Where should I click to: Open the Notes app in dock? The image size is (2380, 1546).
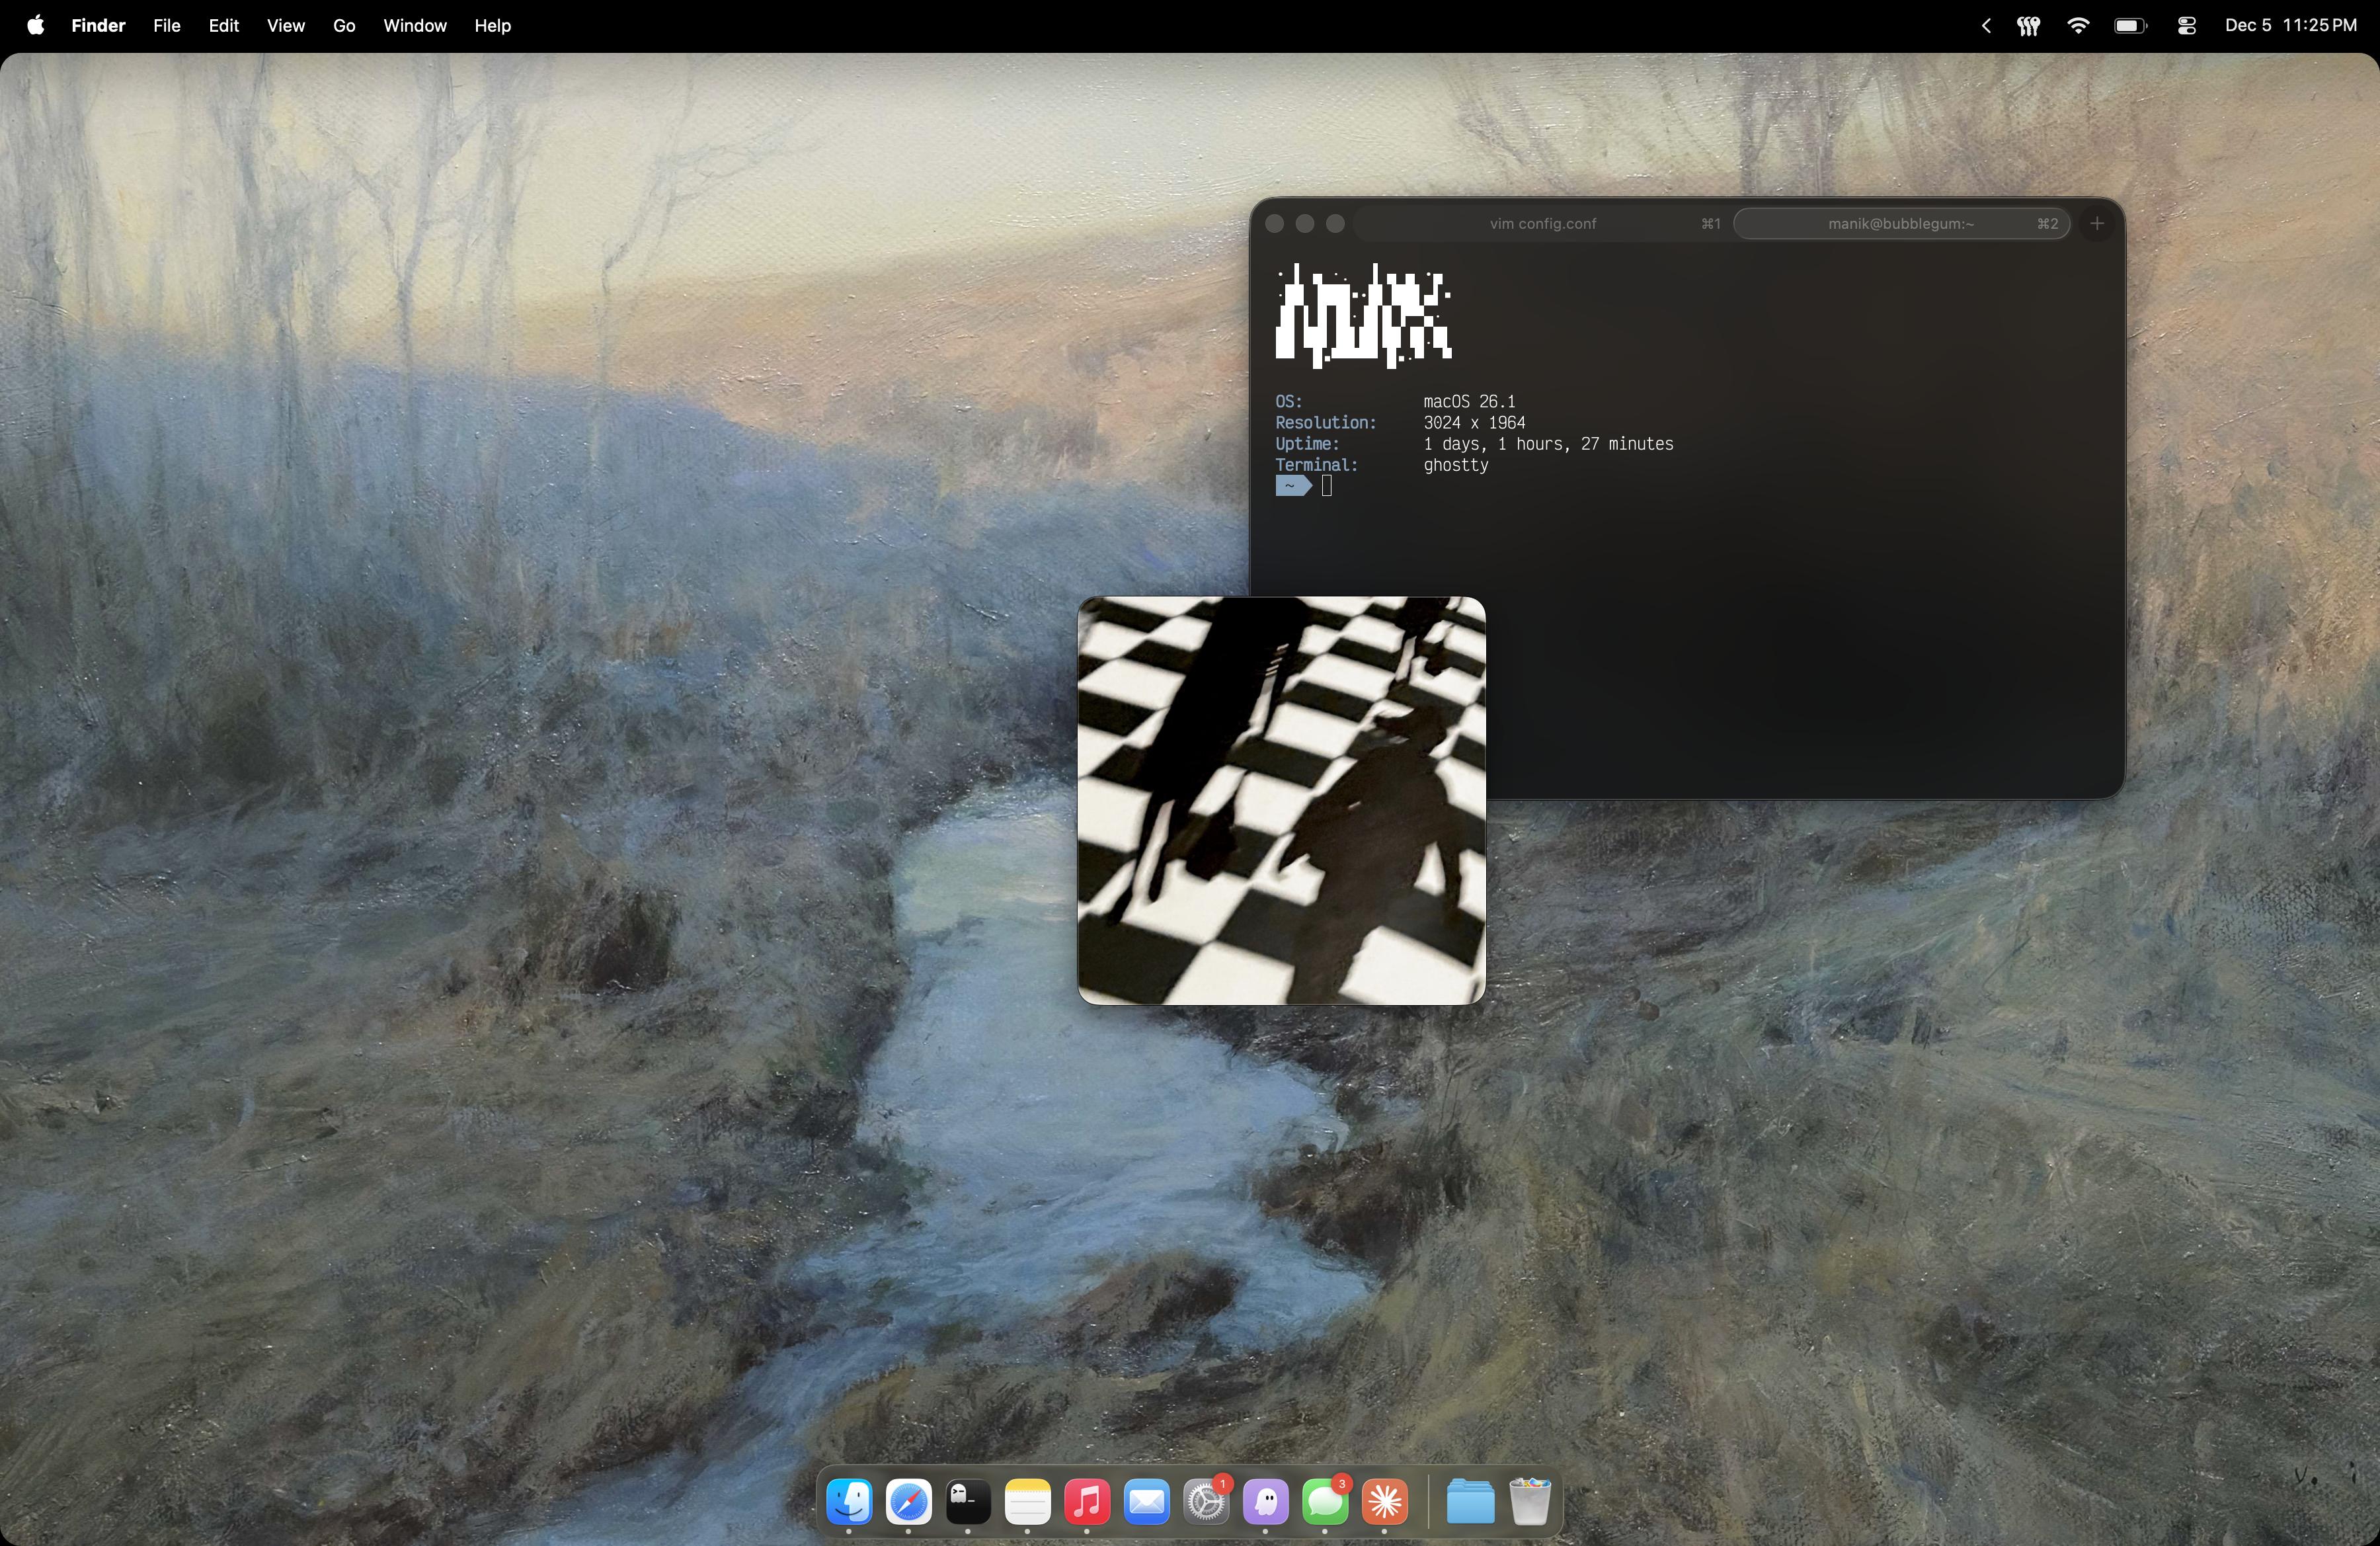[x=1027, y=1501]
